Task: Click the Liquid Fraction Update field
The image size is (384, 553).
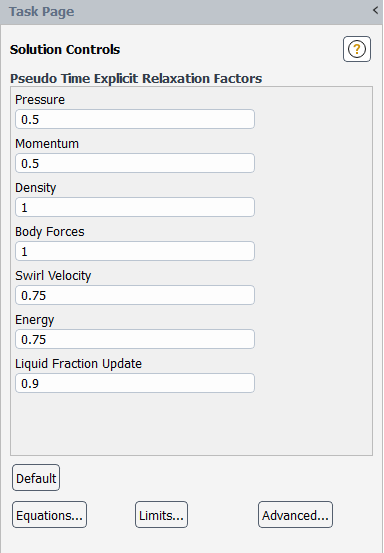Action: pos(135,383)
